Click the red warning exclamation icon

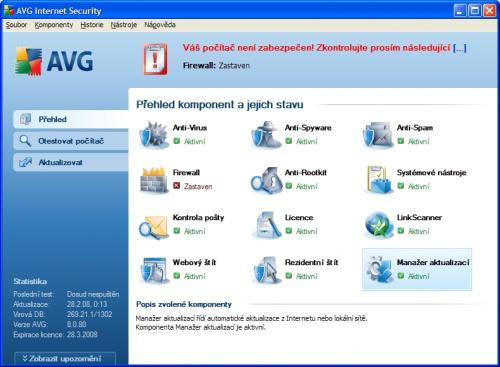155,59
